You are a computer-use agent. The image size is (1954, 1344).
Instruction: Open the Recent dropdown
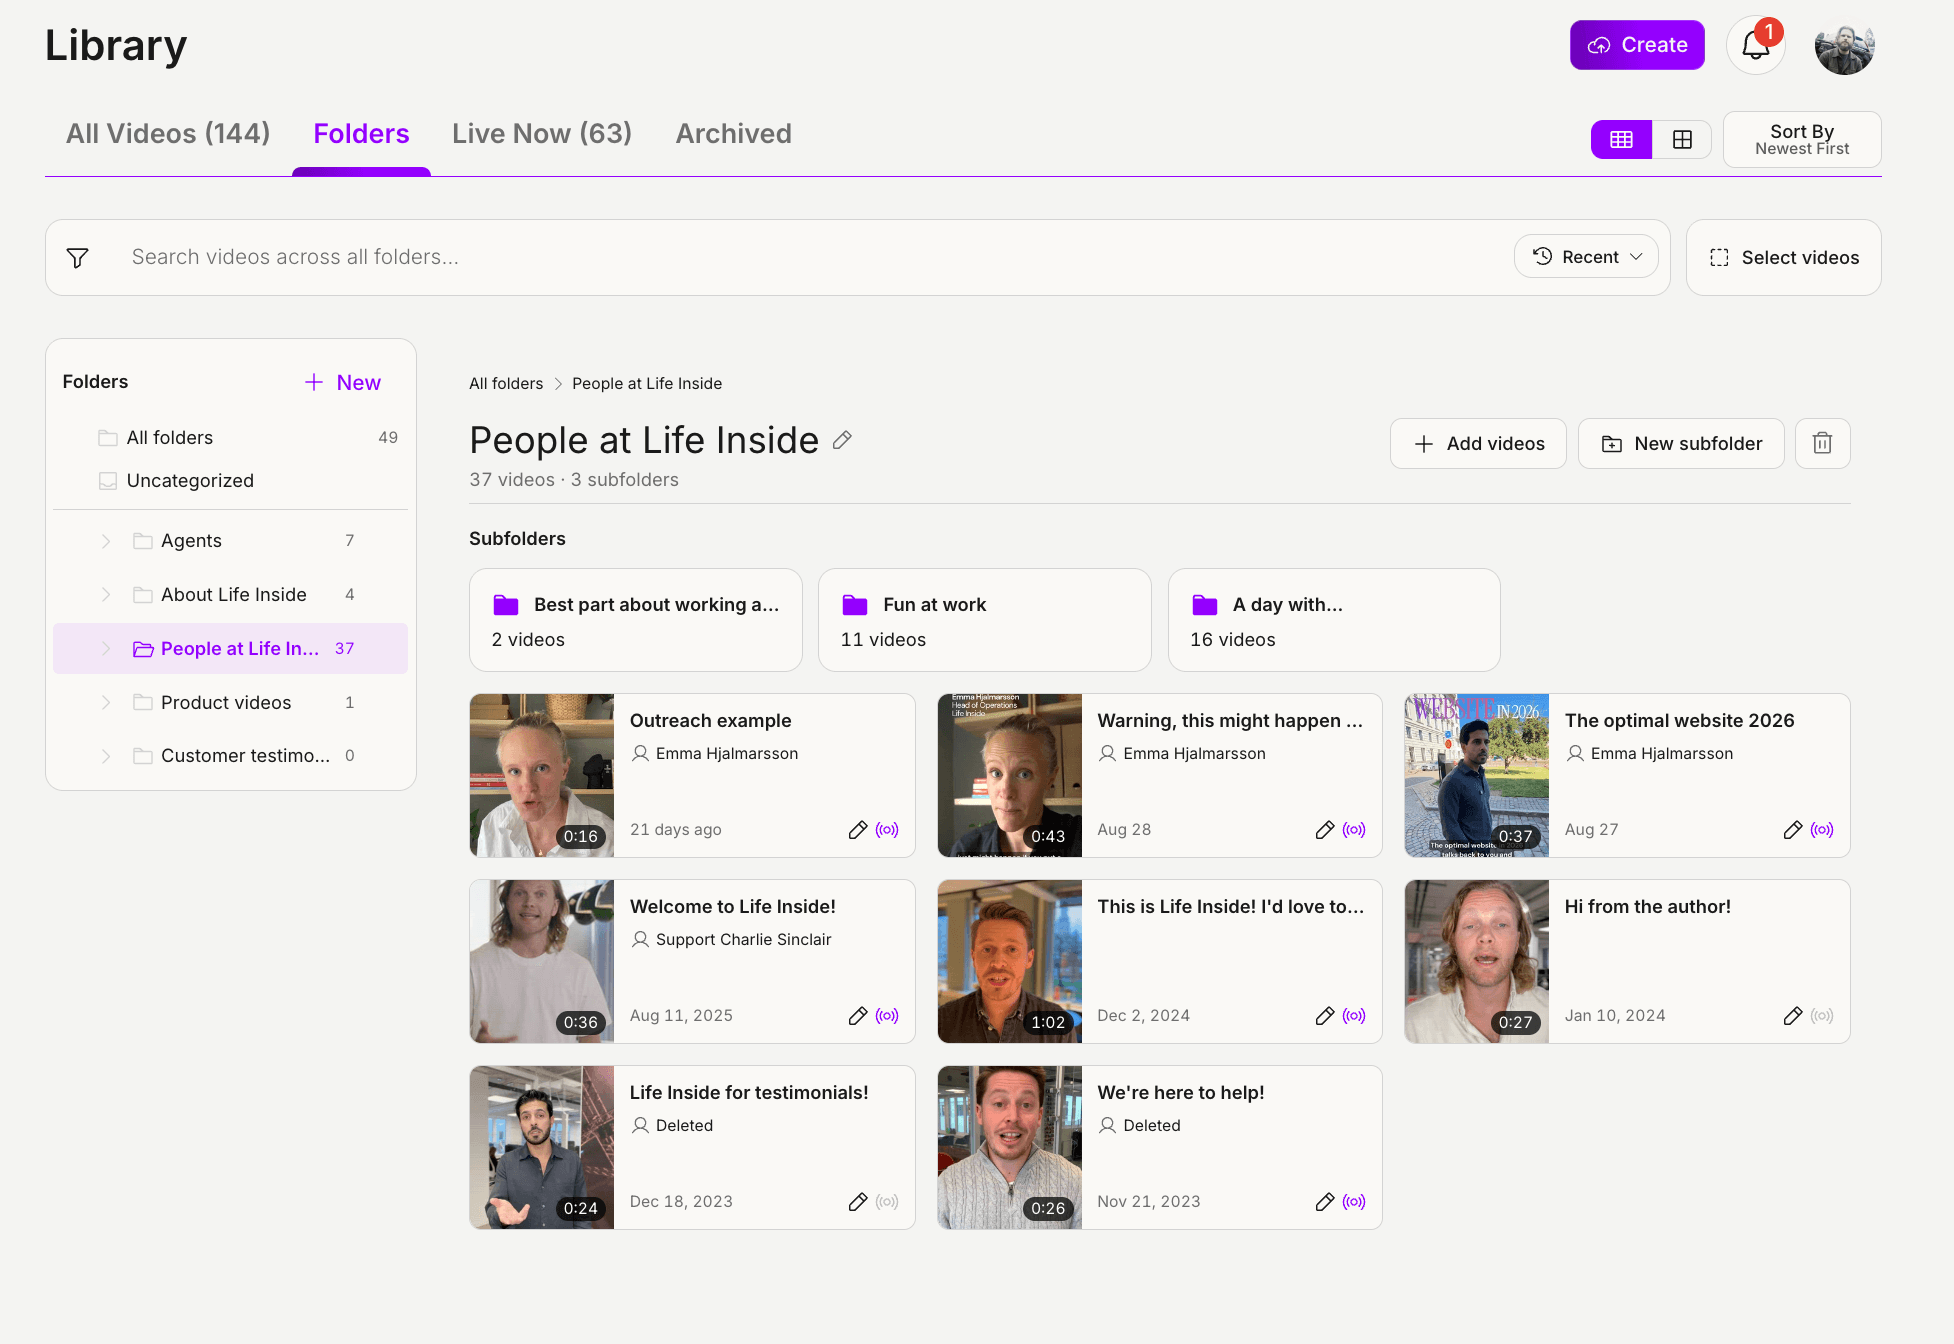click(1586, 257)
